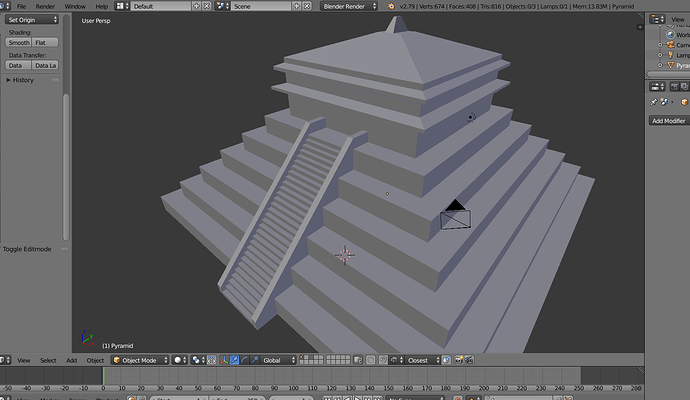
Task: Click the object cube icon in properties
Action: [x=684, y=102]
